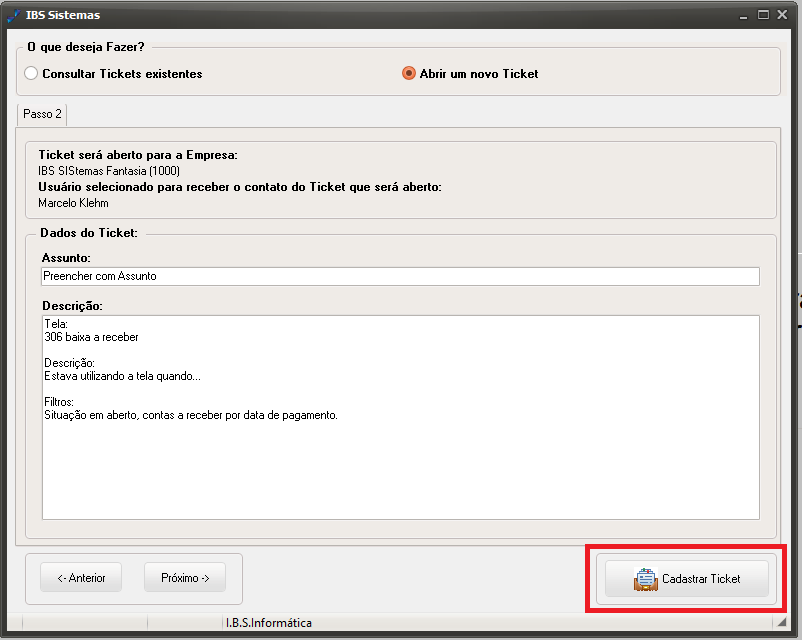The height and width of the screenshot is (640, 802).
Task: Advance with the Próximo -> button
Action: [x=185, y=578]
